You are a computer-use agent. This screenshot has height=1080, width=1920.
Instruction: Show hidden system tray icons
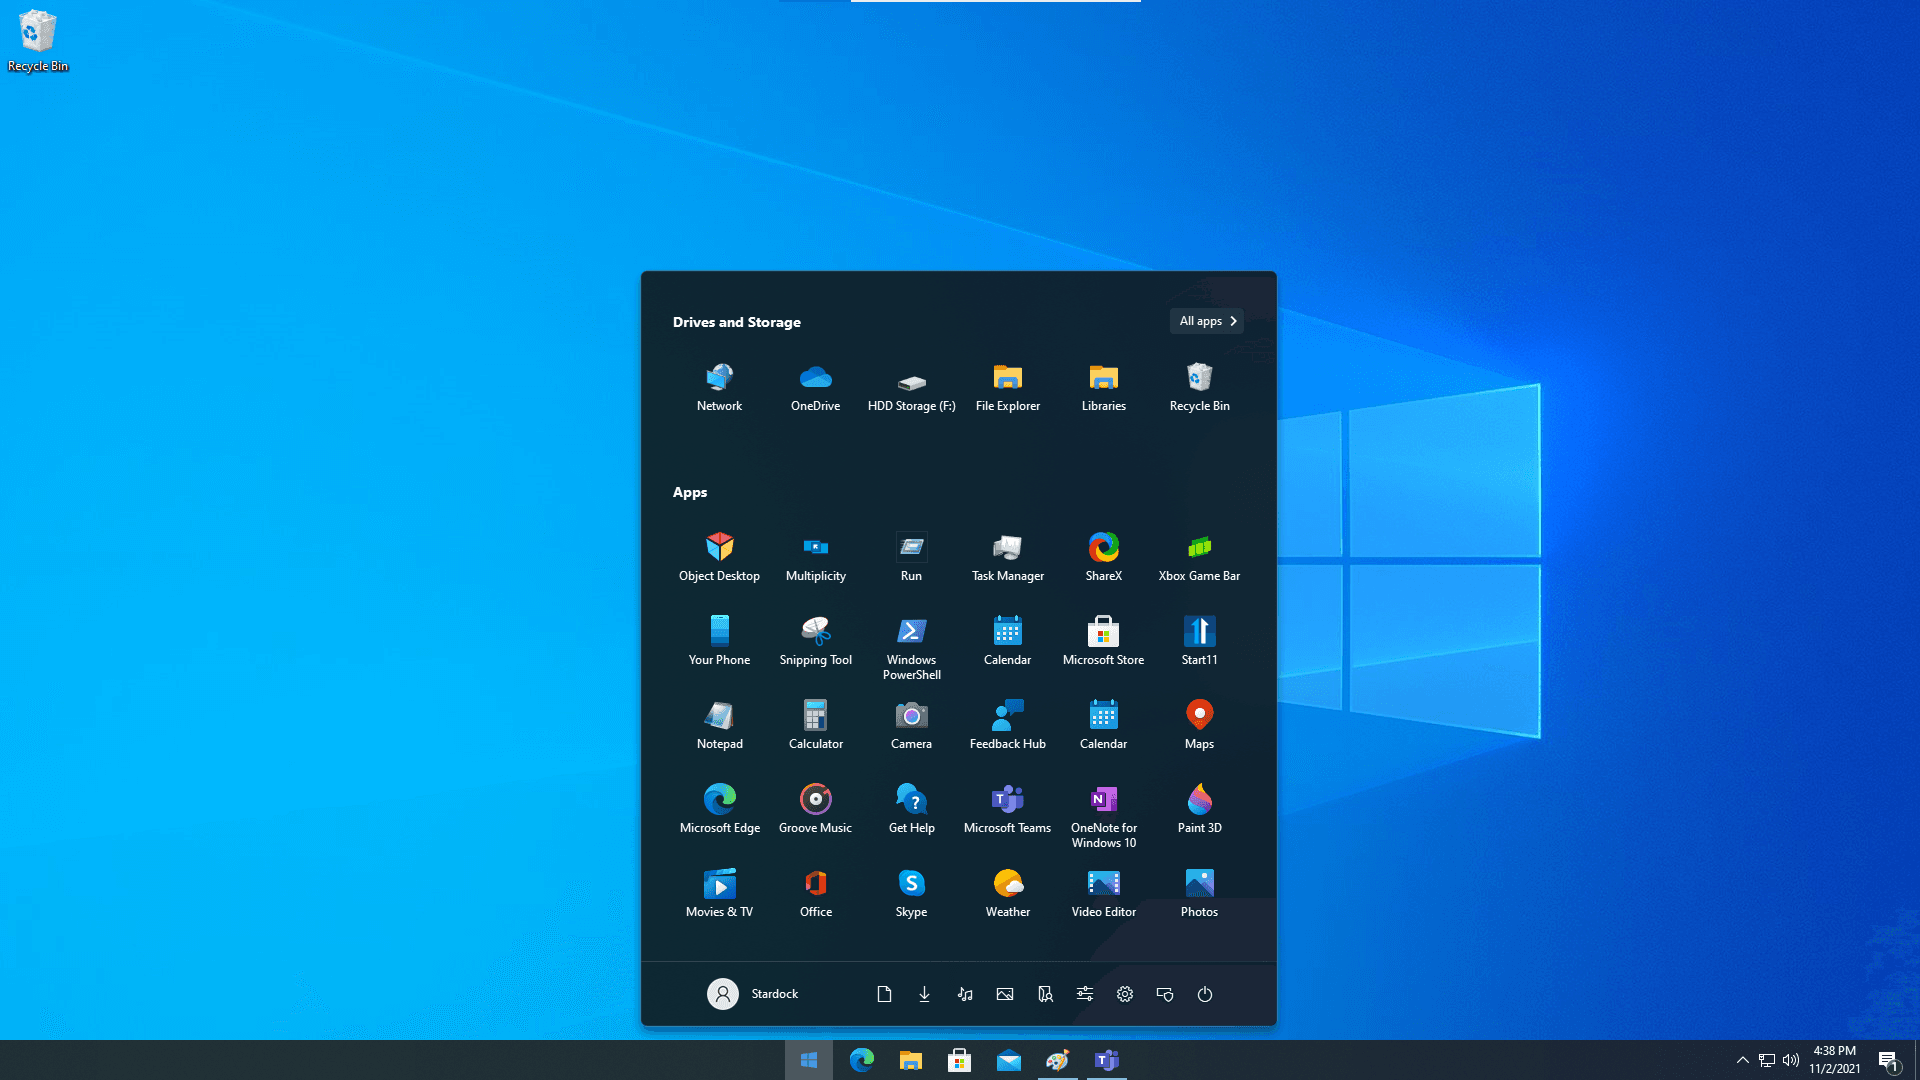(1742, 1060)
